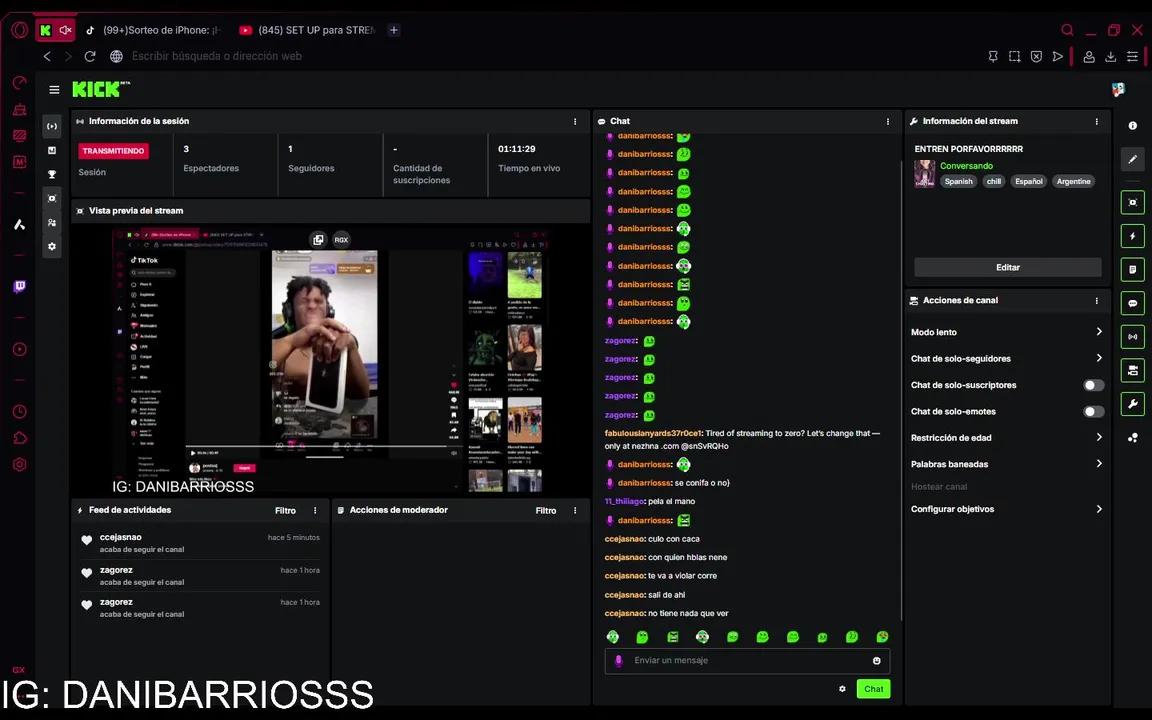This screenshot has width=1152, height=720.
Task: Click fabulouslanyards37r0ce1 username in chat
Action: [653, 433]
